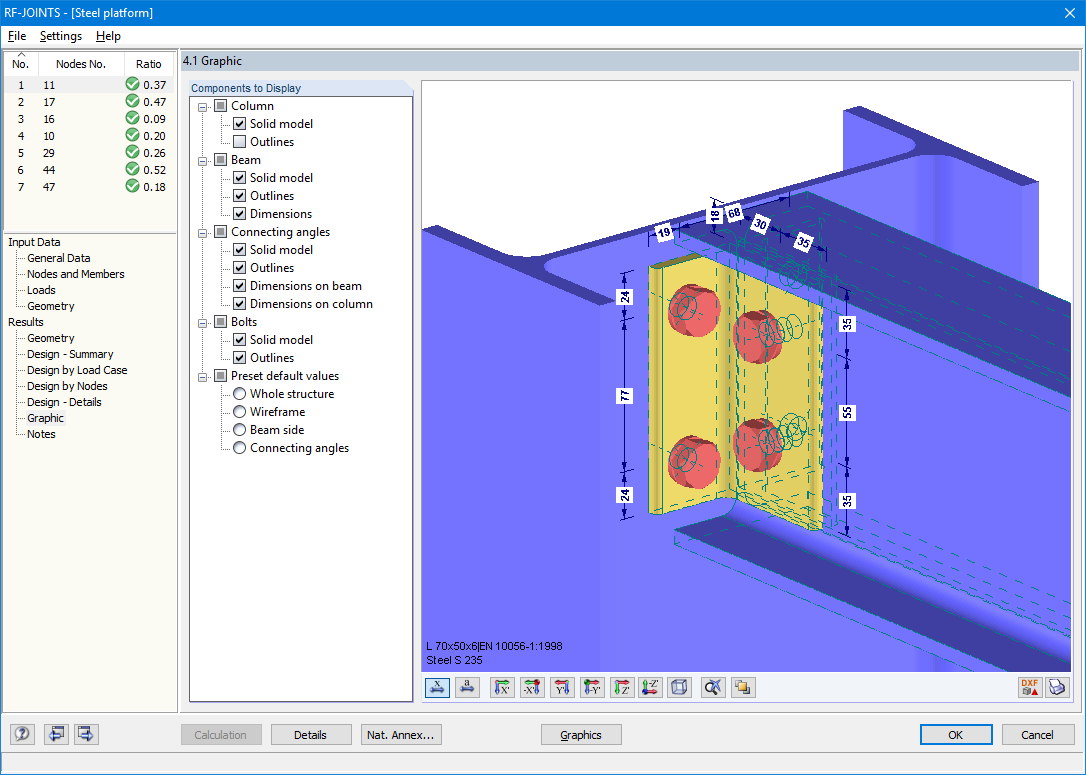Switch to isometric cube view
Screen dimensions: 1086x775
[x=679, y=688]
